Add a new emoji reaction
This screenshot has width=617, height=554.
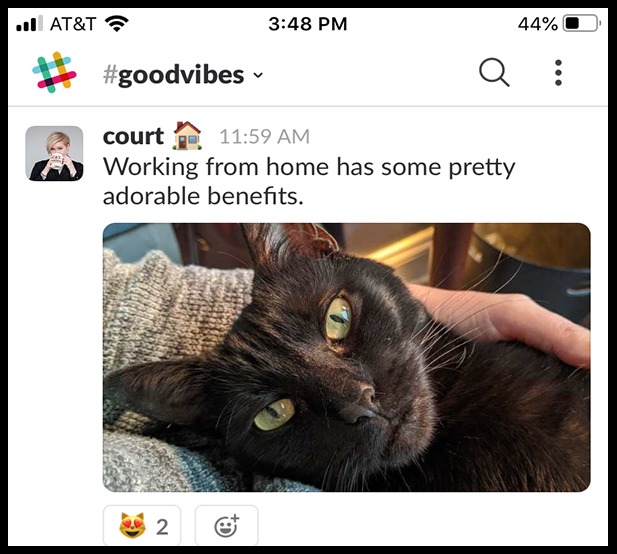click(227, 526)
